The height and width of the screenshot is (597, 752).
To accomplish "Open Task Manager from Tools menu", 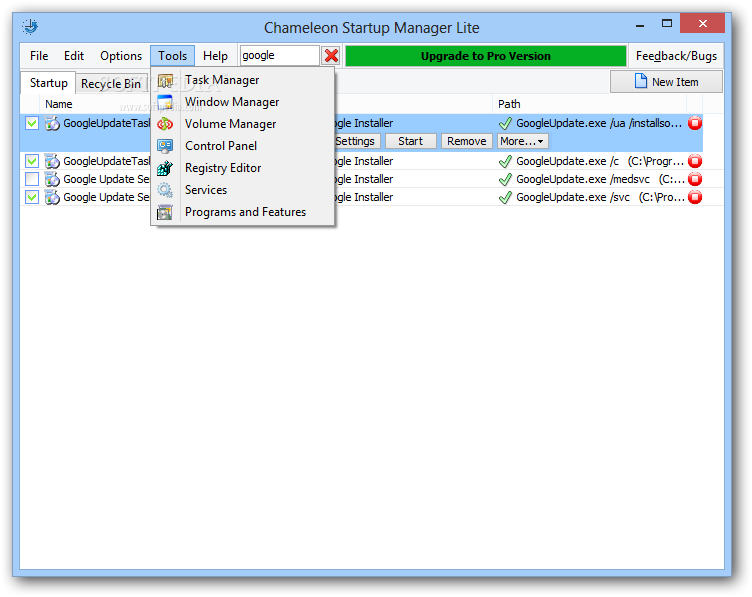I will pyautogui.click(x=243, y=80).
